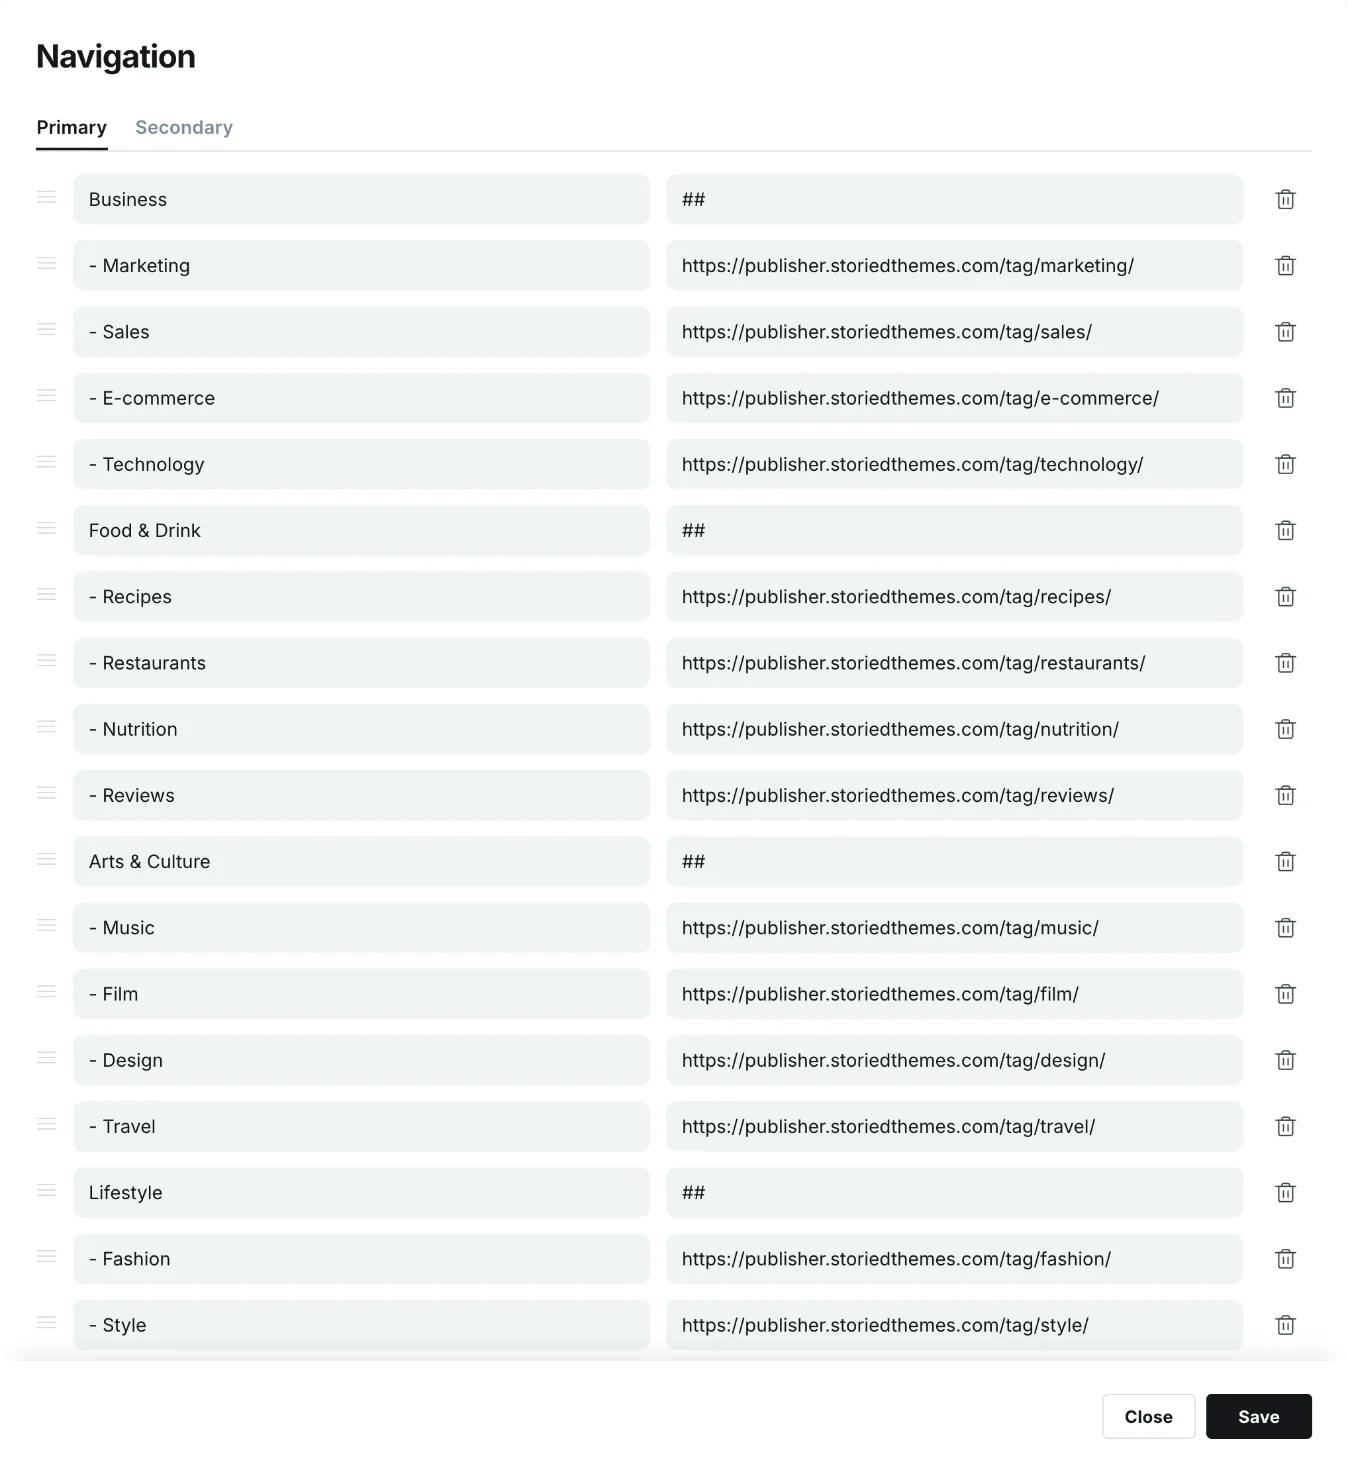Select the Primary navigation tab
The image size is (1348, 1470).
click(x=71, y=127)
